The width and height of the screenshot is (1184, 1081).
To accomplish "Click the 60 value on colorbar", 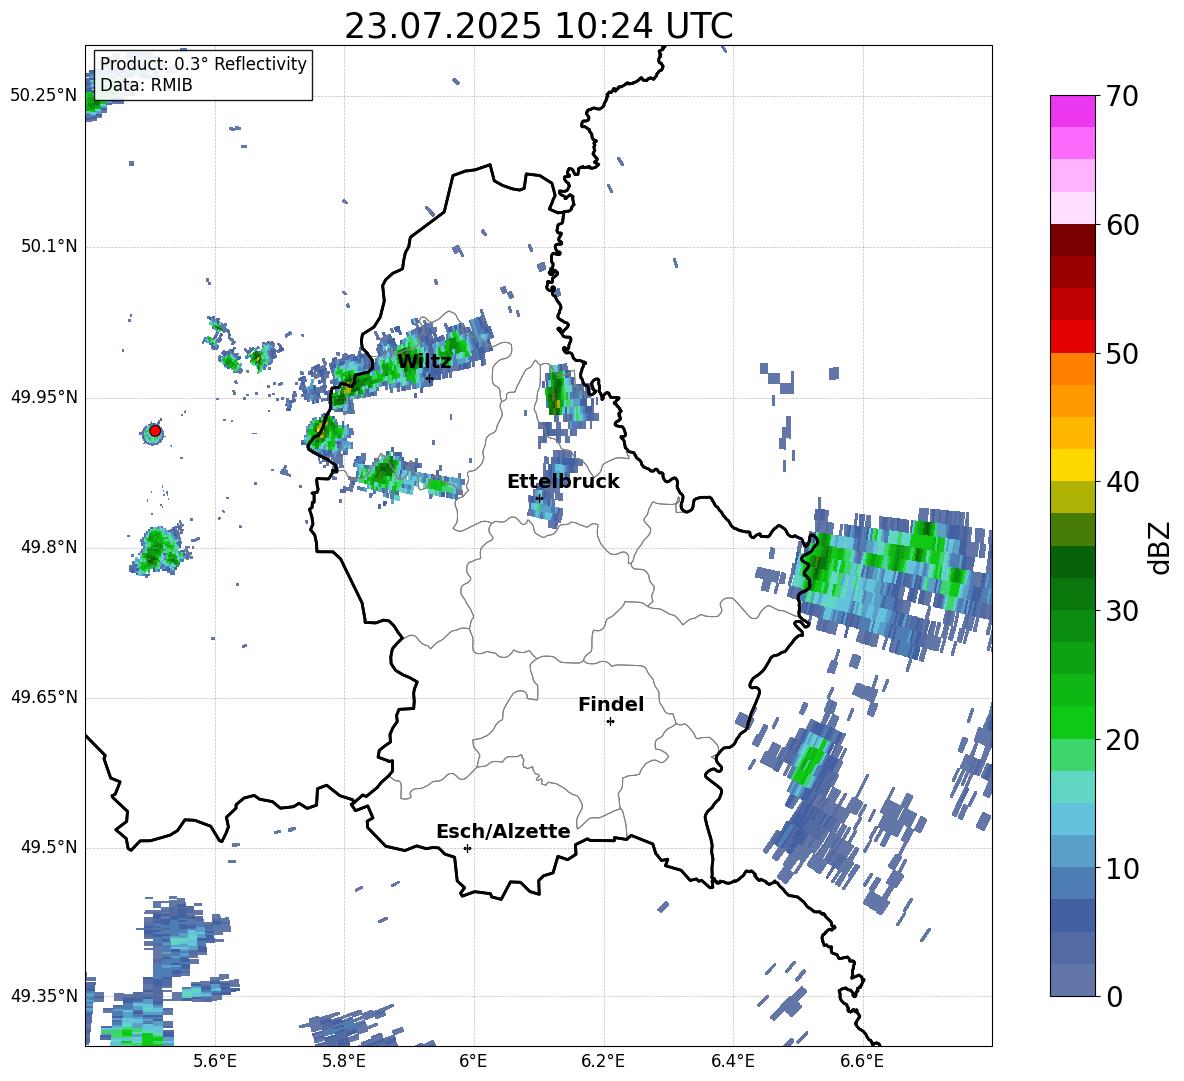I will pos(1123,225).
